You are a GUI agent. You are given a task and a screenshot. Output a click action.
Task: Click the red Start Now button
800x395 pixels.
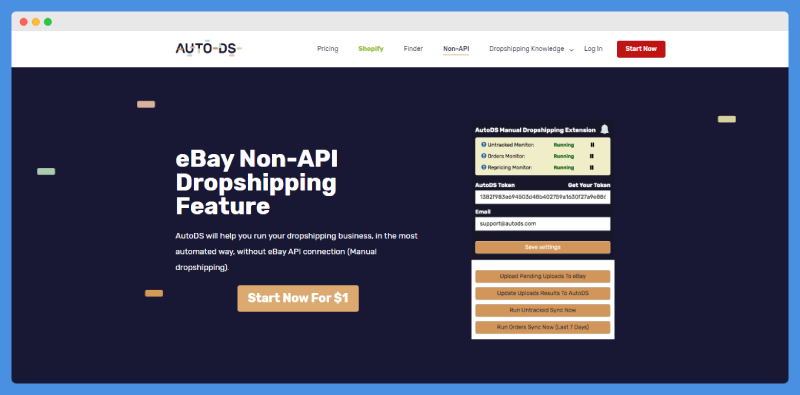[x=641, y=49]
